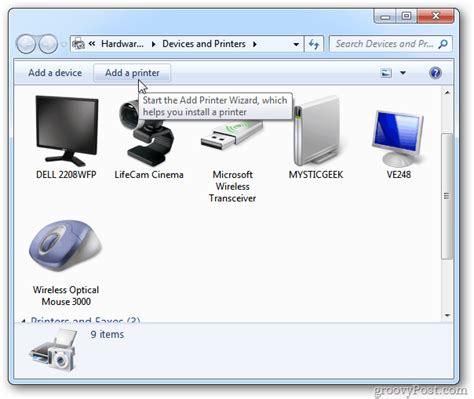This screenshot has width=474, height=399.
Task: Maximize the Devices and Printers window
Action: [406, 16]
